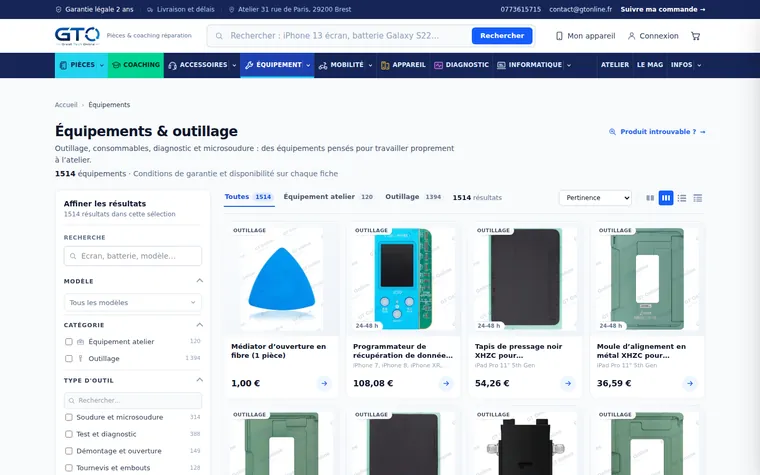Click the phone icon beside Mon appareil

click(x=559, y=36)
